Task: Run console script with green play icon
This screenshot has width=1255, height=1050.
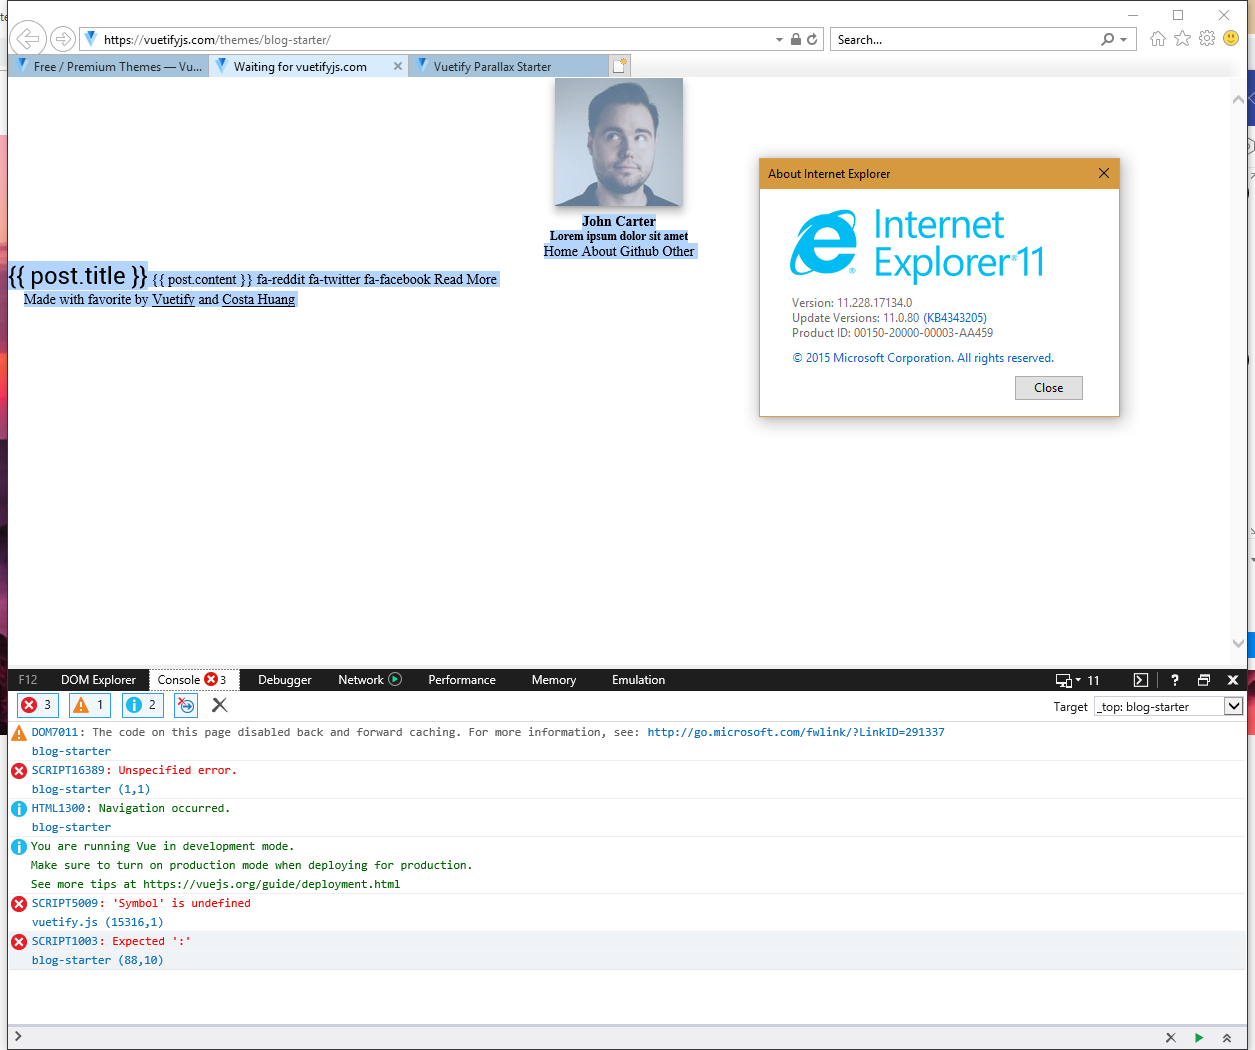Action: pyautogui.click(x=1199, y=1038)
